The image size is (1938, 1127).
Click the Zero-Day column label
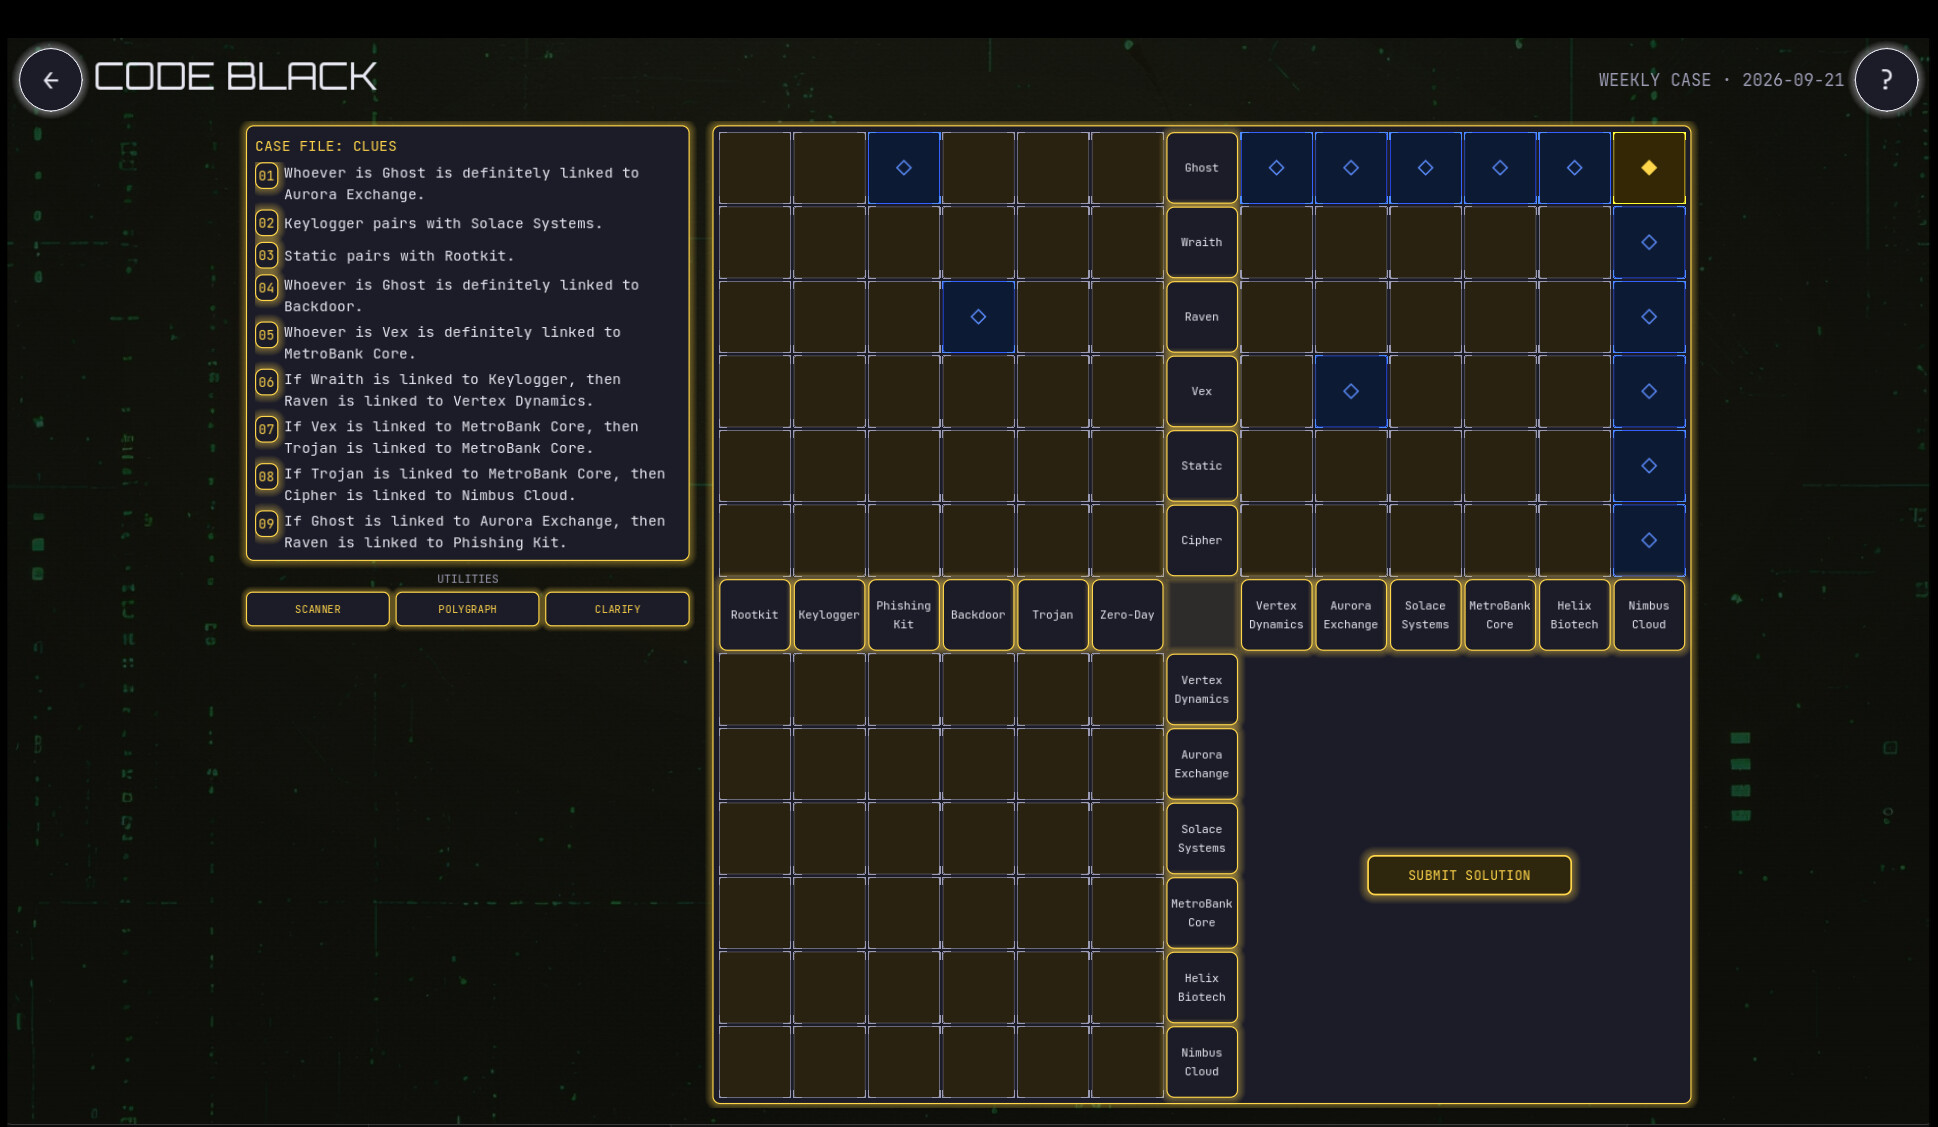point(1127,615)
